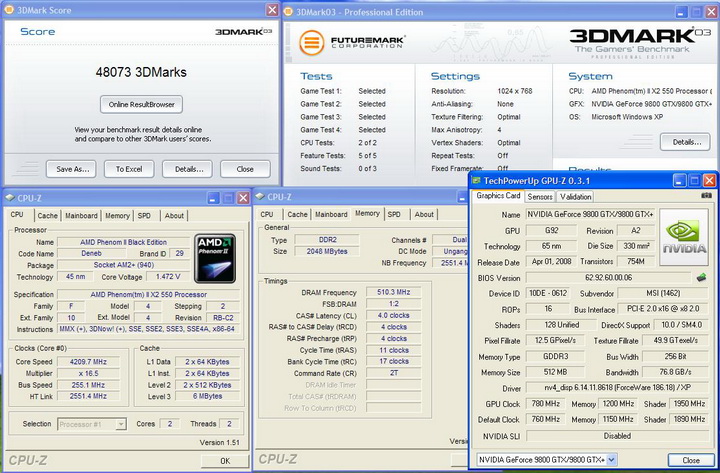Switch to the Sensors tab in GPU-Z
Image resolution: width=720 pixels, height=473 pixels.
click(540, 197)
